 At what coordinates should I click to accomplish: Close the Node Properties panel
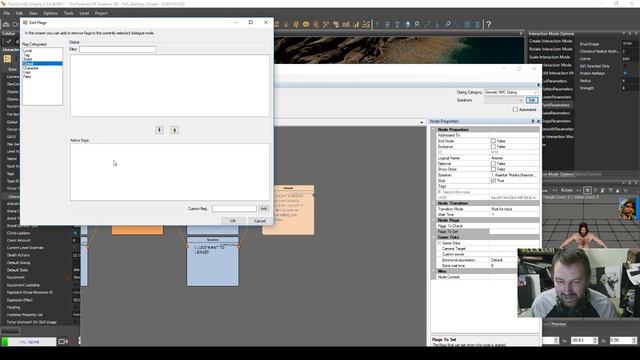tap(538, 121)
